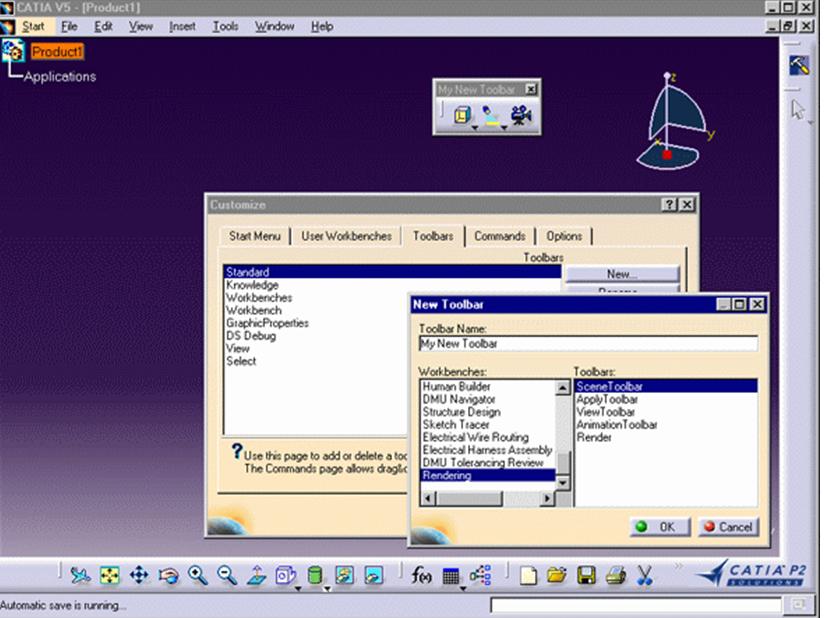826x618 pixels.
Task: Open the Window menu
Action: (x=274, y=26)
